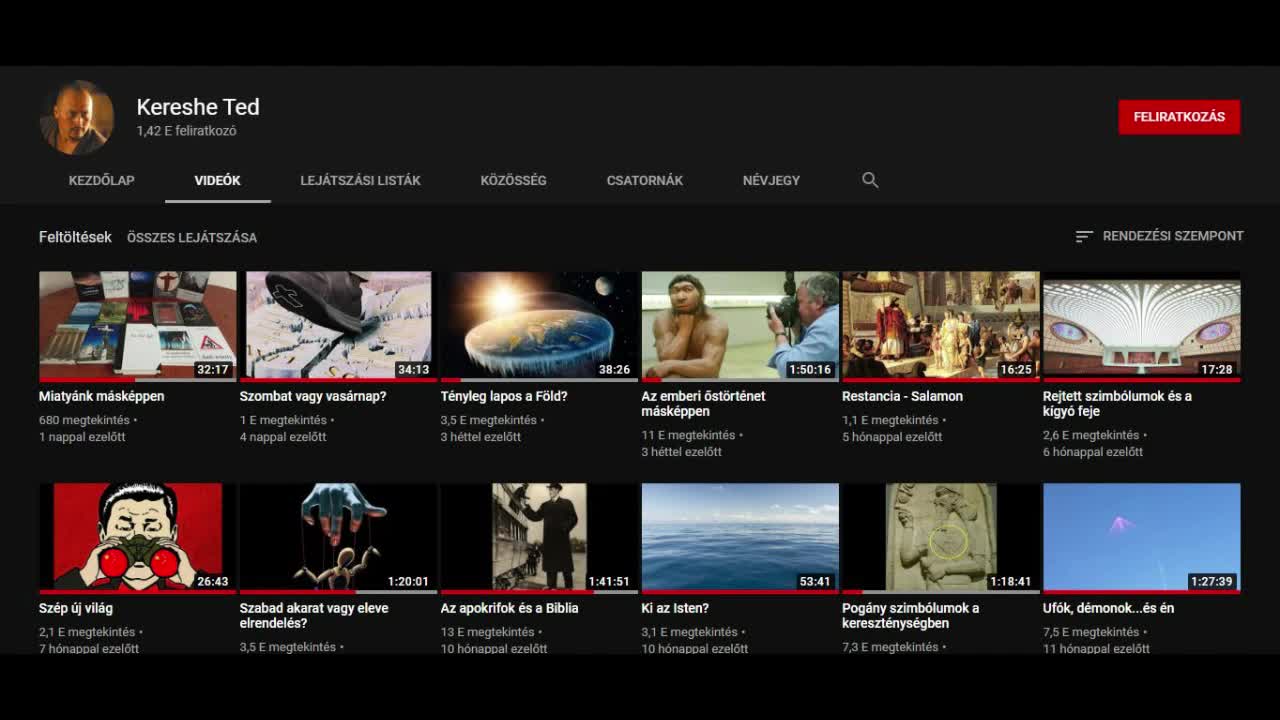This screenshot has width=1280, height=720.
Task: Click the 1,42 E feliratkozó subscriber count
Action: [x=186, y=131]
